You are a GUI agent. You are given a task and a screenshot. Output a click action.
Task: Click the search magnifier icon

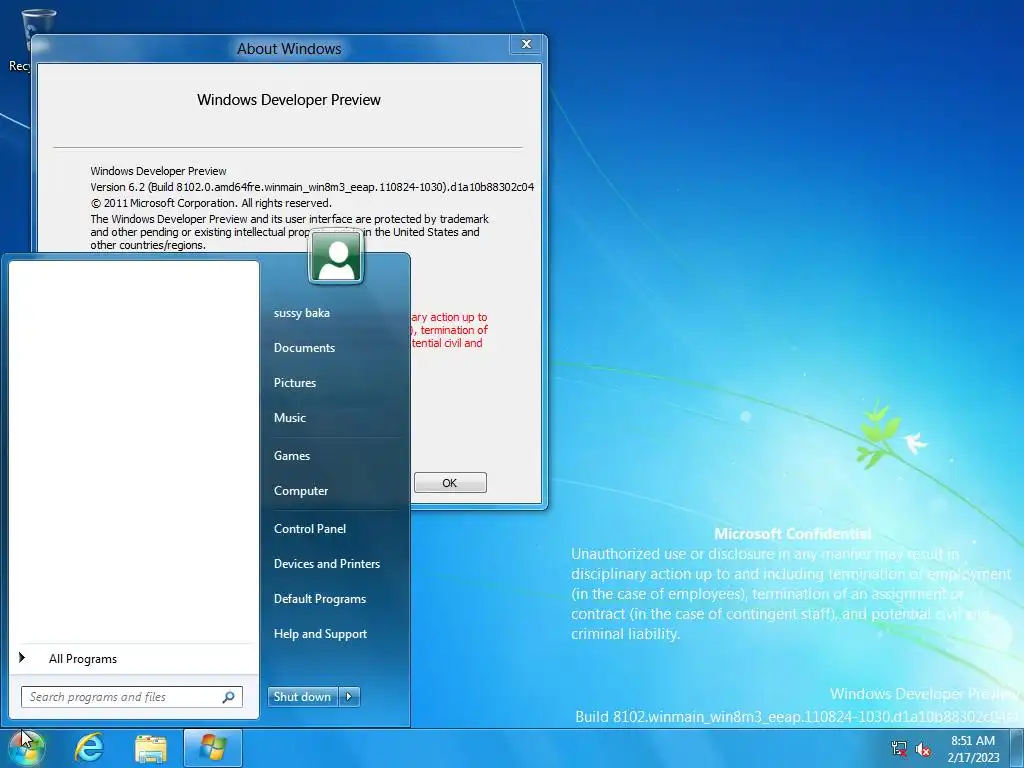229,697
